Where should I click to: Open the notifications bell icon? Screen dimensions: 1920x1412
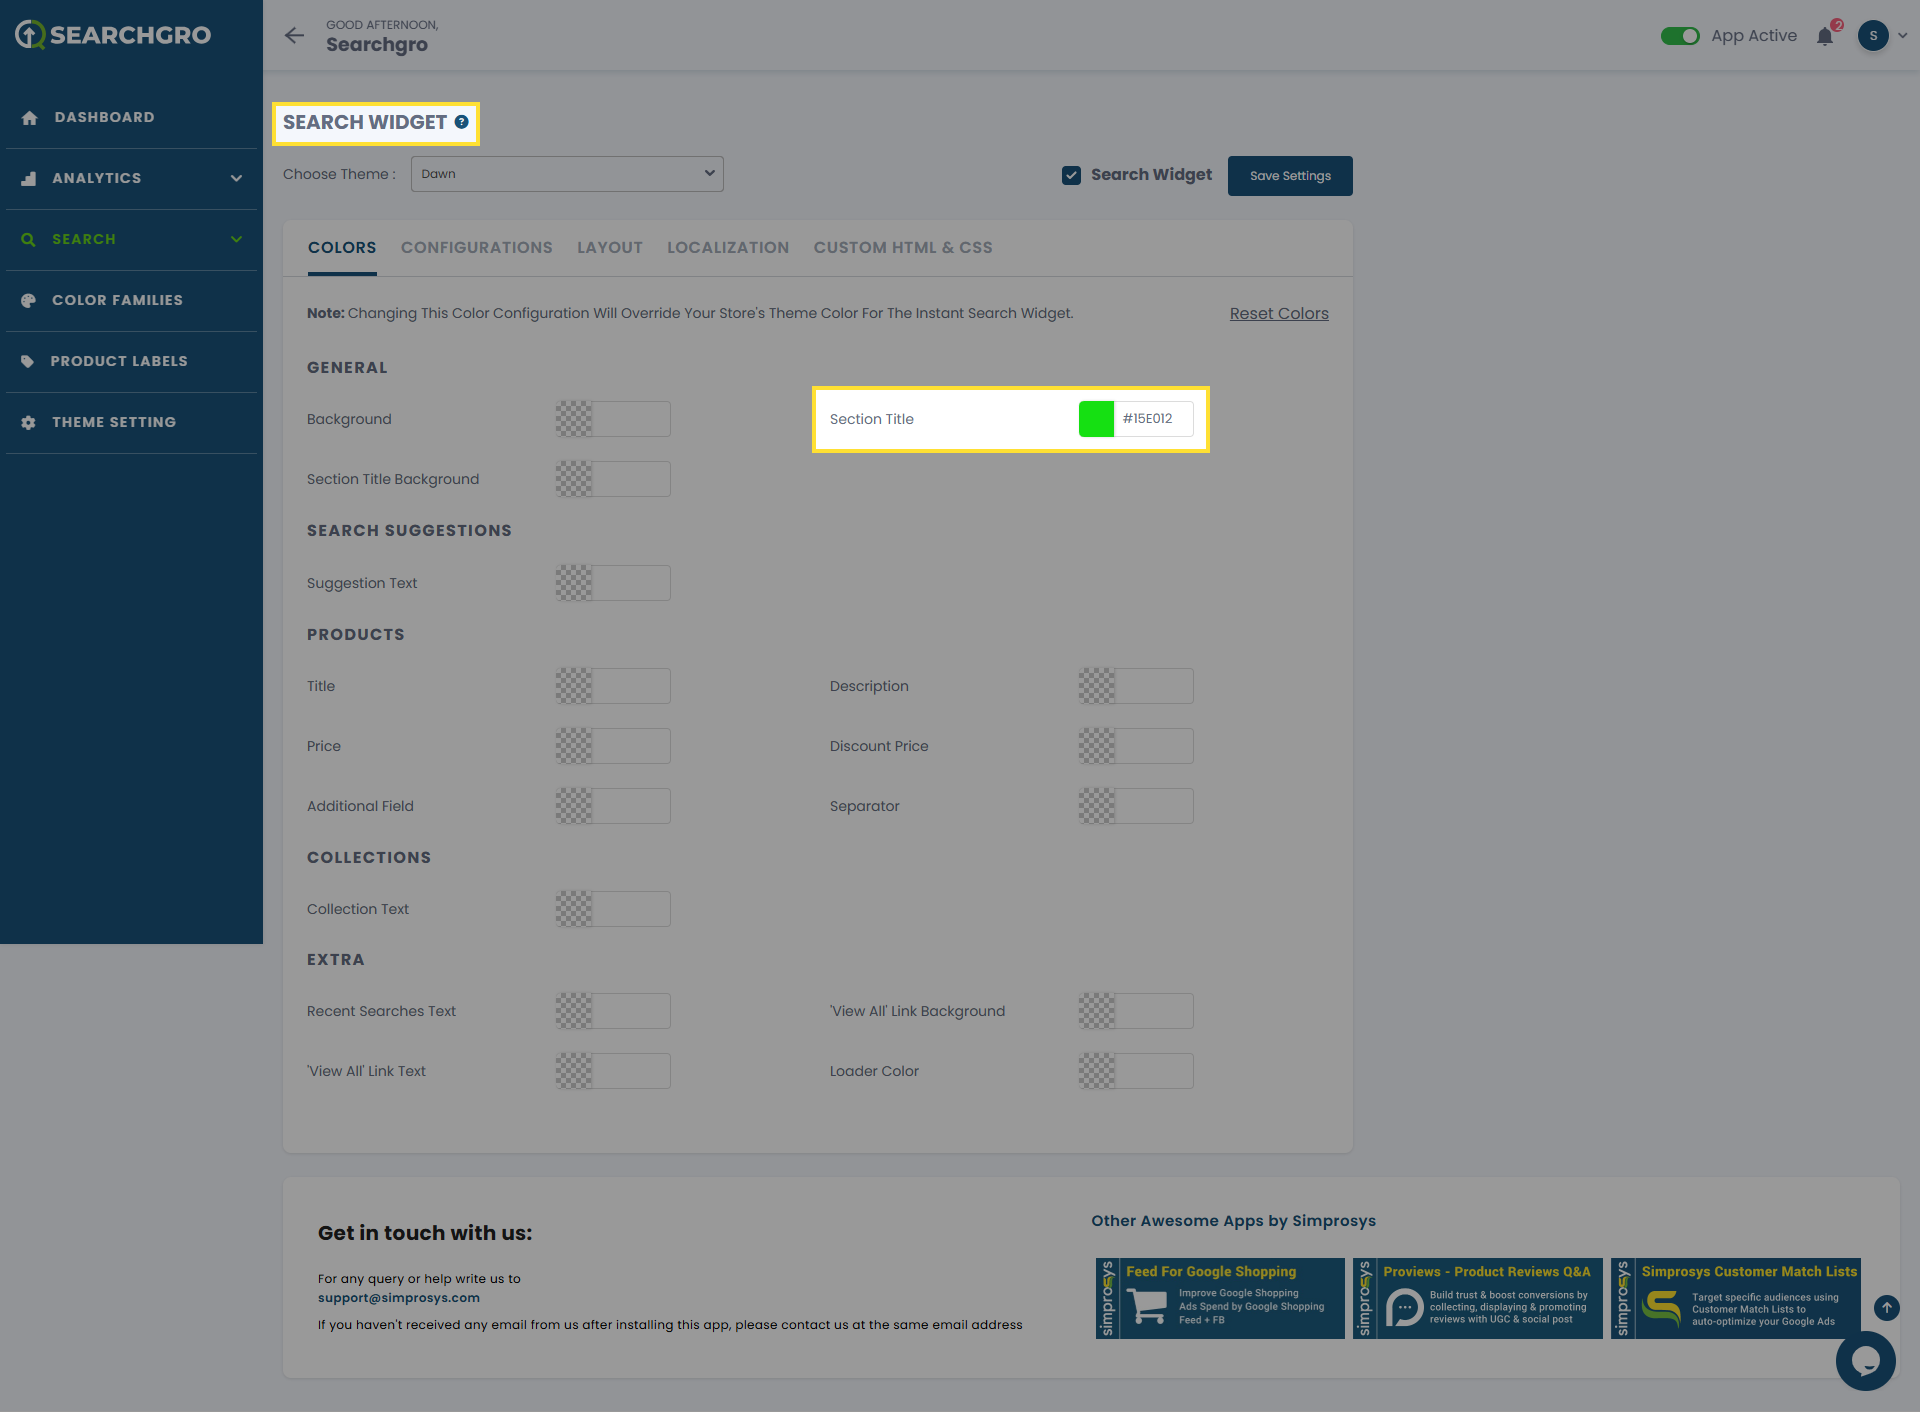(1825, 37)
